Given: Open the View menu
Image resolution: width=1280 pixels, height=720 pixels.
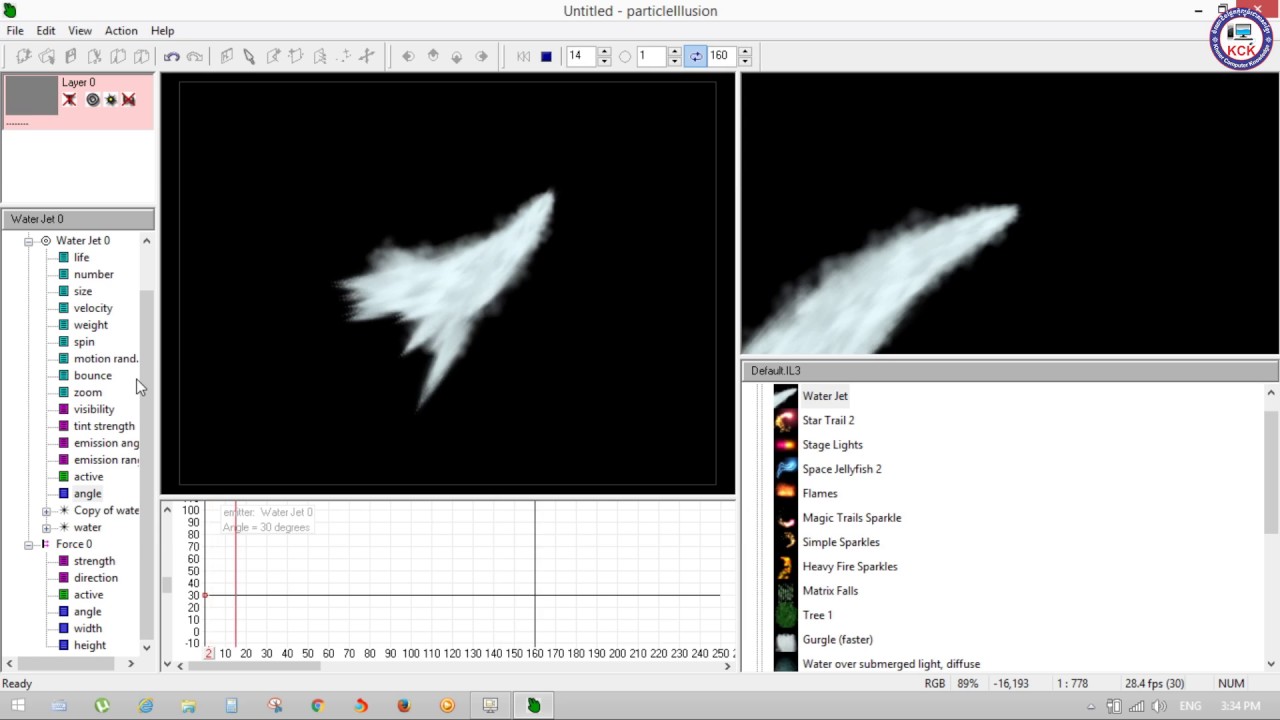Looking at the screenshot, I should click(x=80, y=31).
